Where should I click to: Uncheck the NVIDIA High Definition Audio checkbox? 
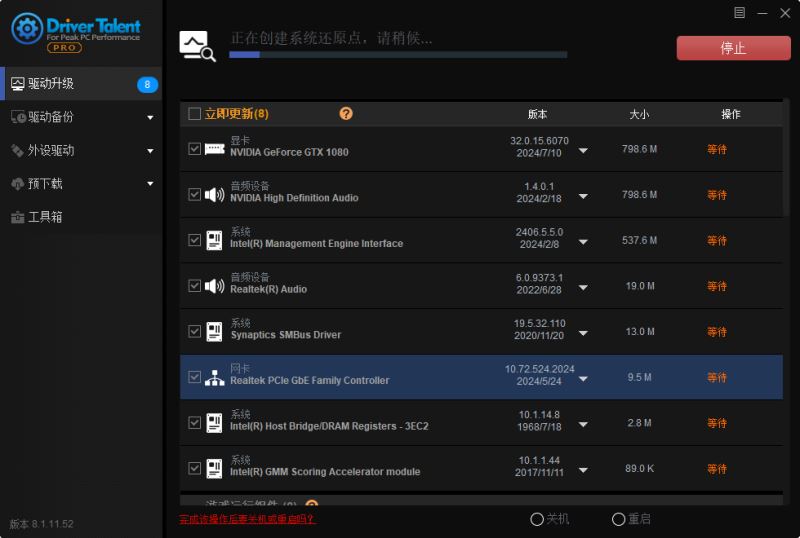(194, 194)
